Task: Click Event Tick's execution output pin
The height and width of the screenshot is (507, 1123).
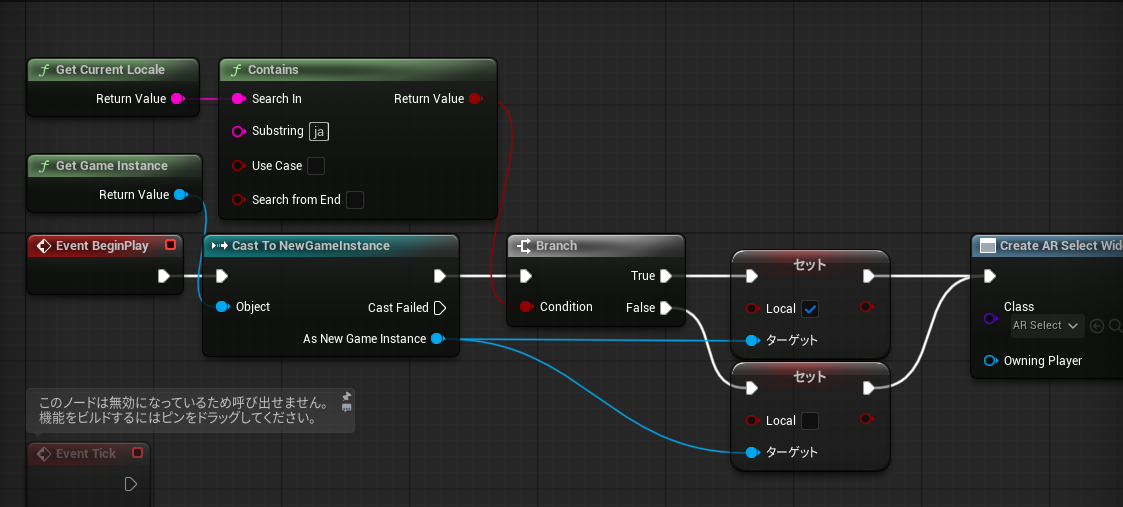Action: (x=130, y=485)
